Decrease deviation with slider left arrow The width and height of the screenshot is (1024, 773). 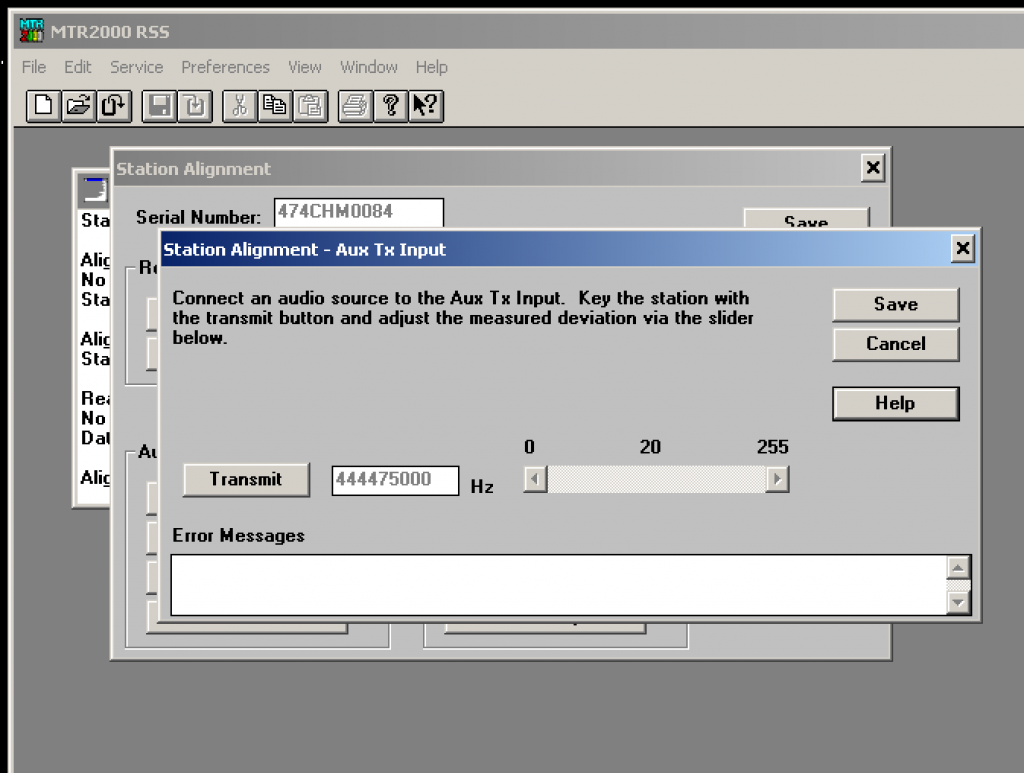click(535, 479)
